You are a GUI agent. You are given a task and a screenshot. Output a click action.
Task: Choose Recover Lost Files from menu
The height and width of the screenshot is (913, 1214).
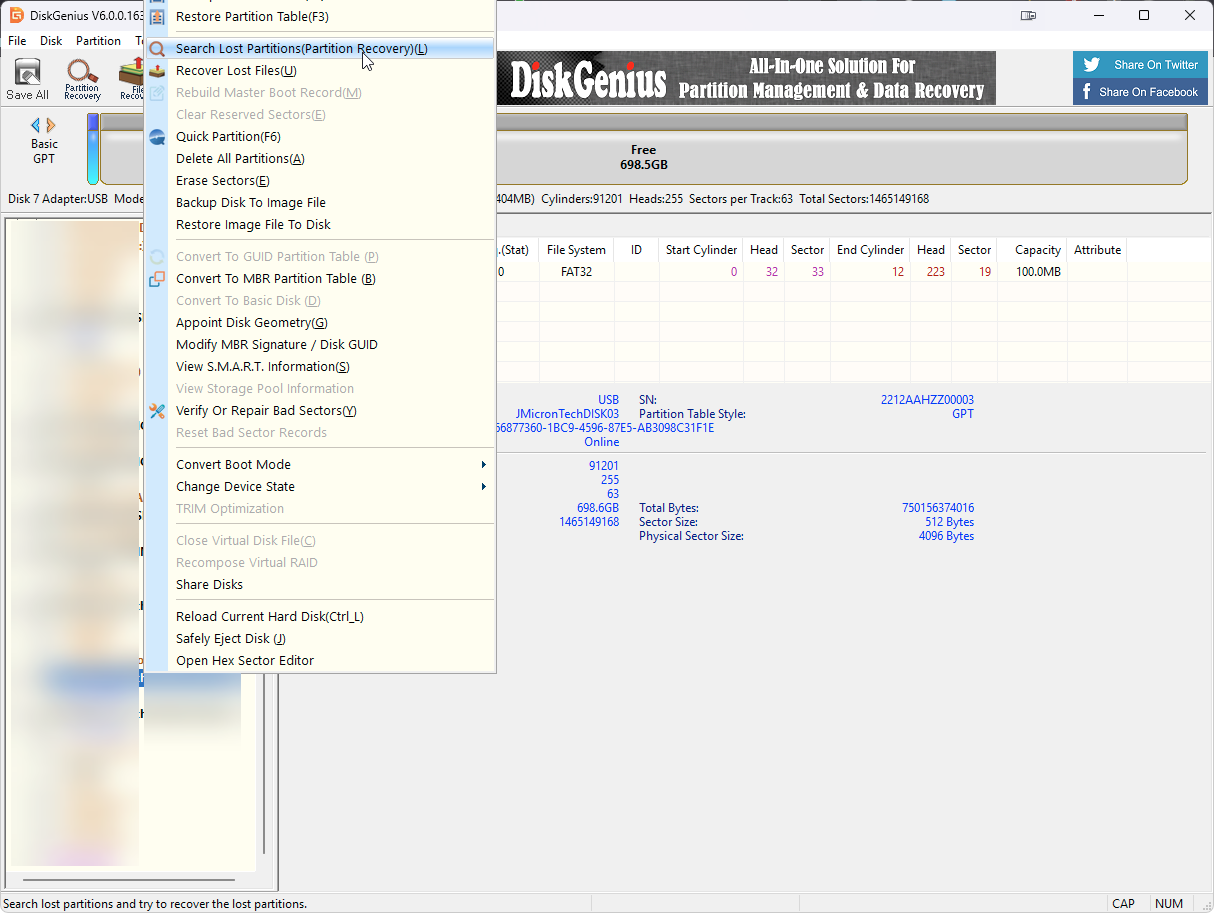tap(236, 71)
